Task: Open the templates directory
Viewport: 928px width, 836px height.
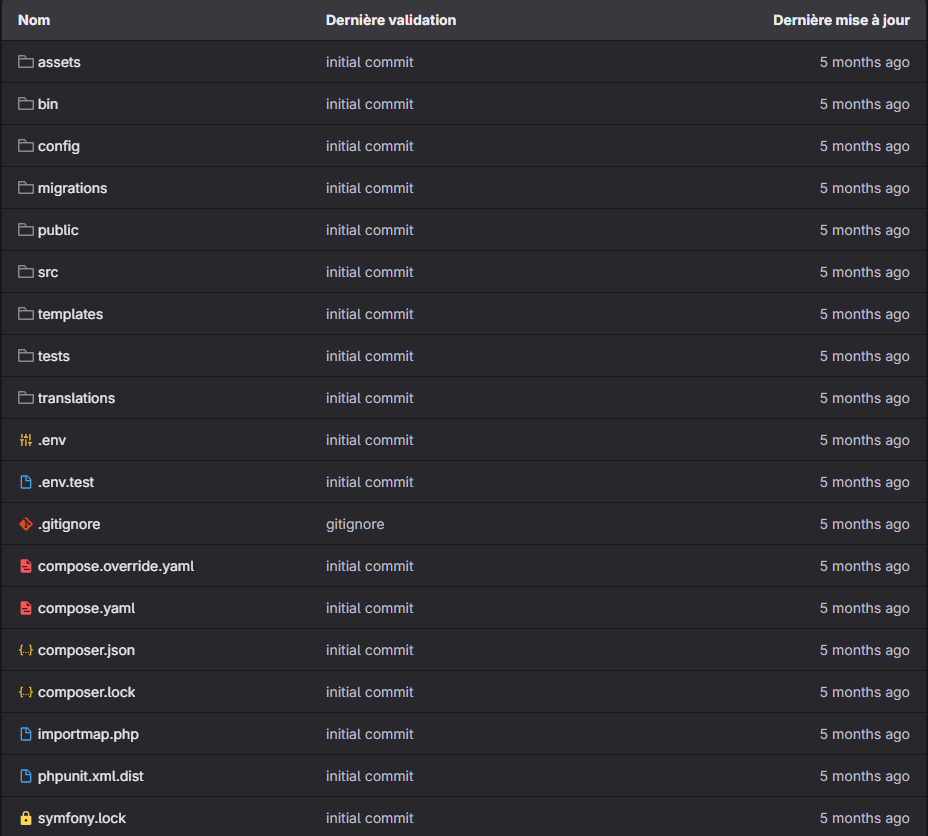Action: (x=70, y=314)
